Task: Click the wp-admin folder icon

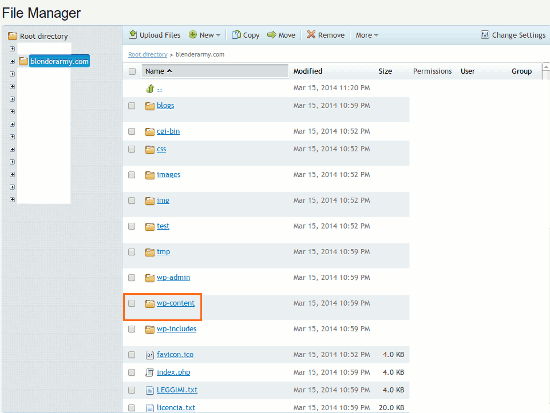Action: (x=150, y=278)
